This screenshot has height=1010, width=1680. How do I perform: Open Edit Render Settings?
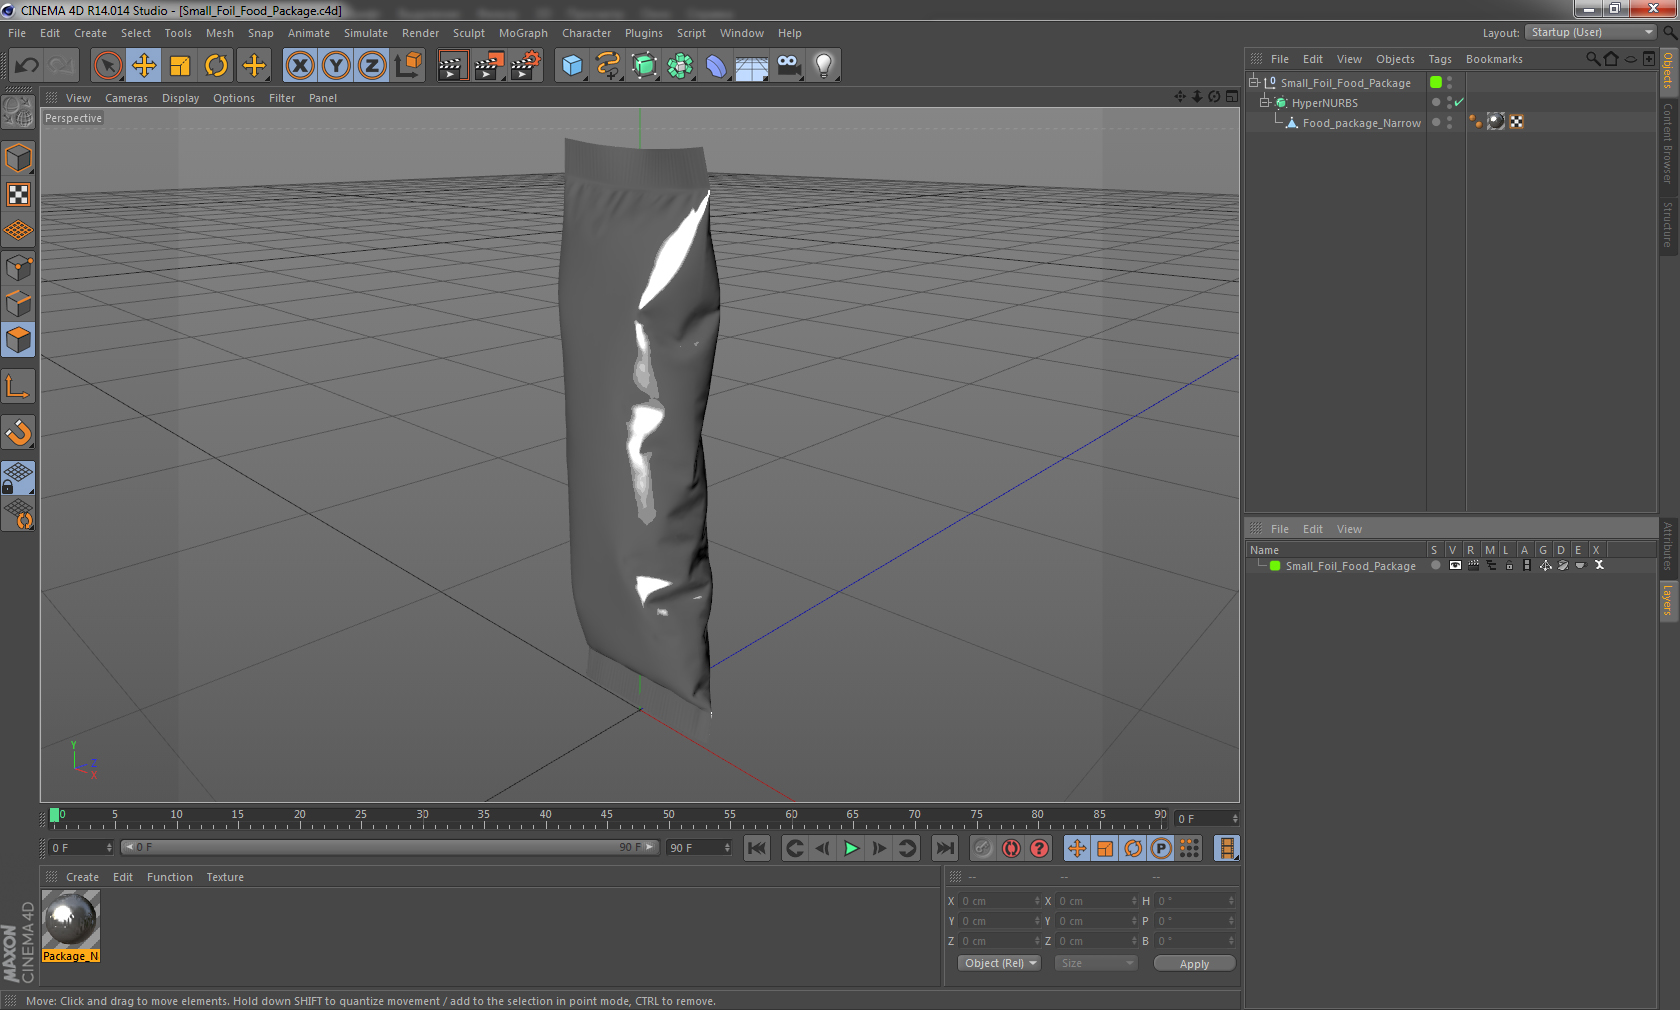point(525,66)
